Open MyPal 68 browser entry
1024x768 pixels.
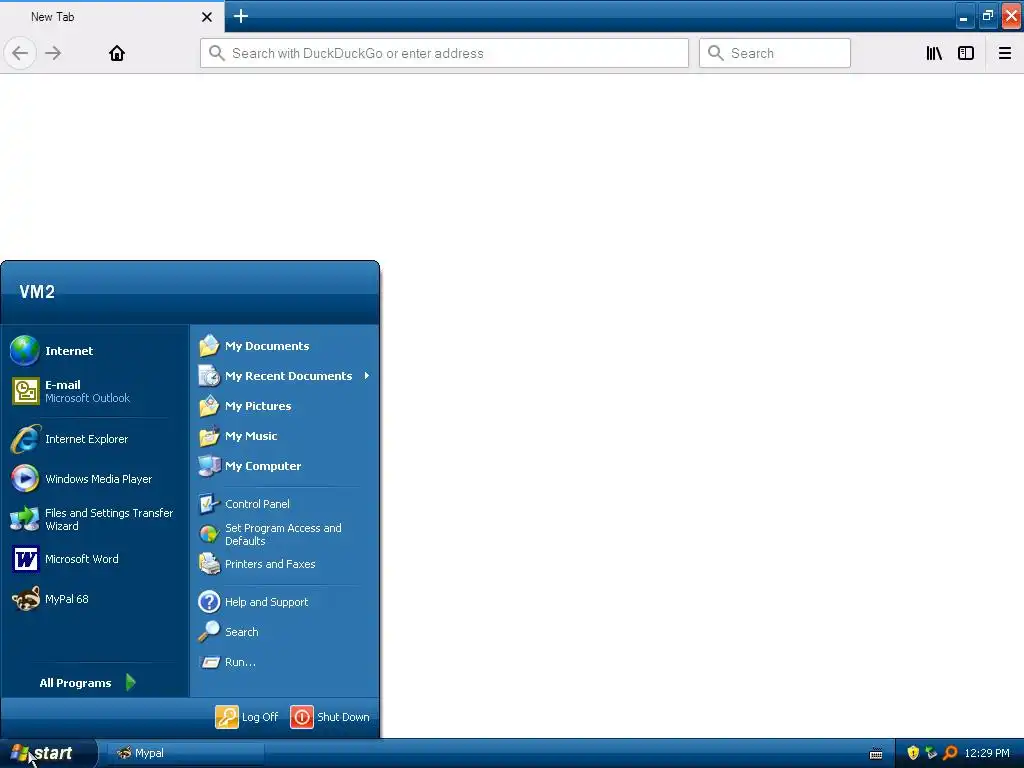[x=95, y=599]
